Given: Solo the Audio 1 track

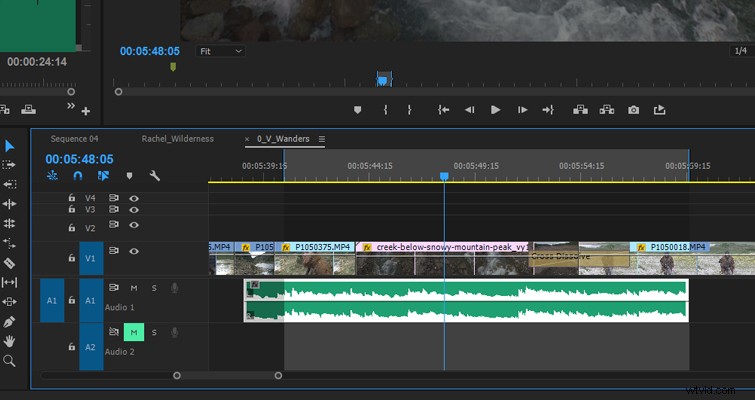Looking at the screenshot, I should [154, 288].
